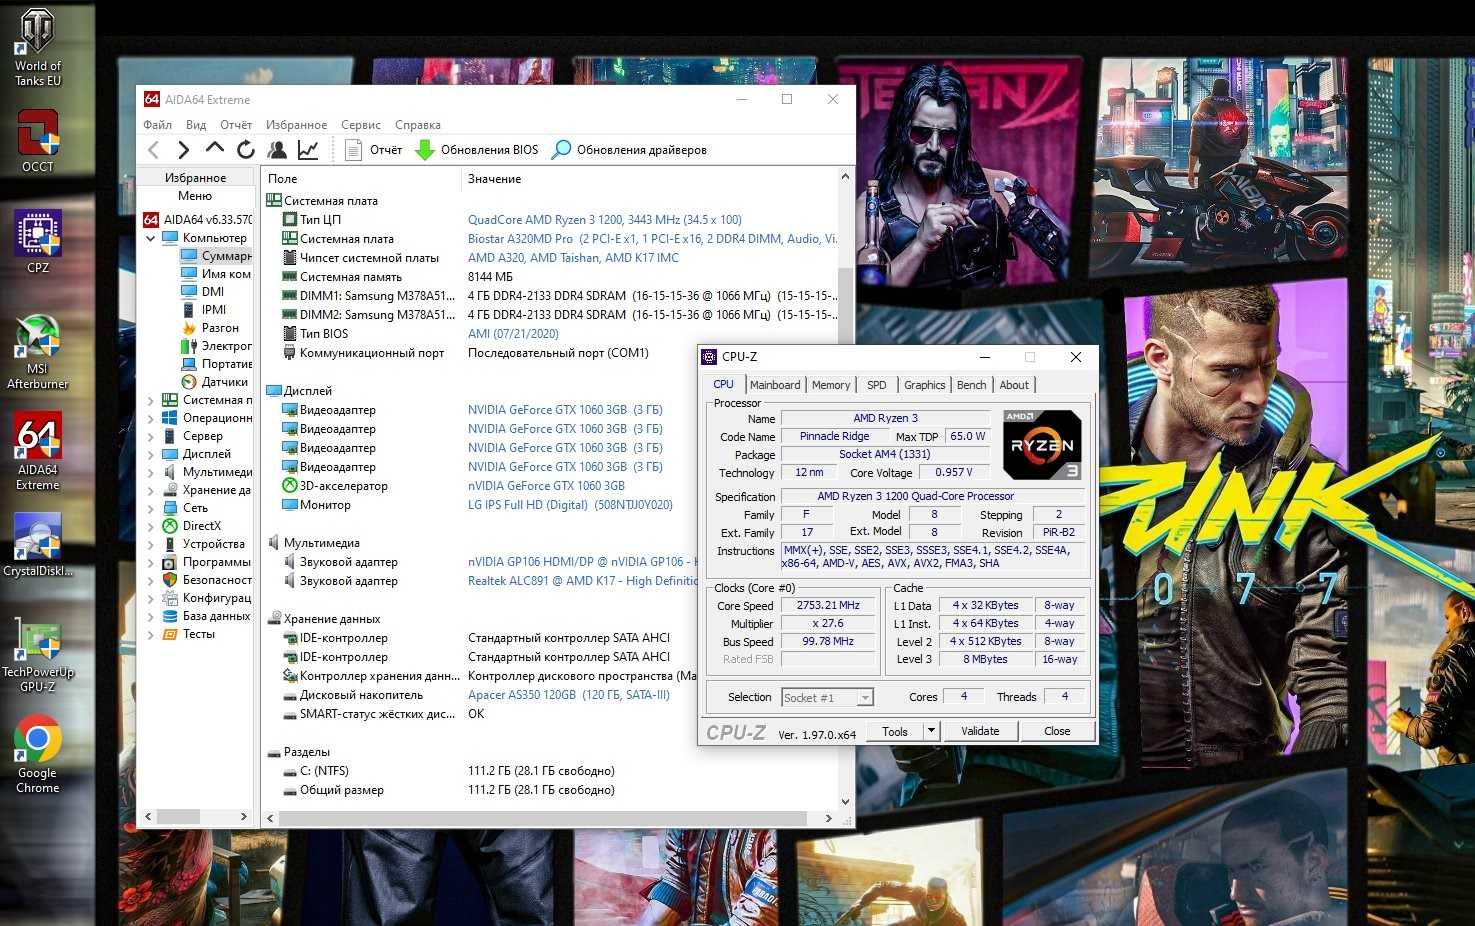1475x926 pixels.
Task: Open the CPZ desktop shortcut
Action: pyautogui.click(x=38, y=241)
